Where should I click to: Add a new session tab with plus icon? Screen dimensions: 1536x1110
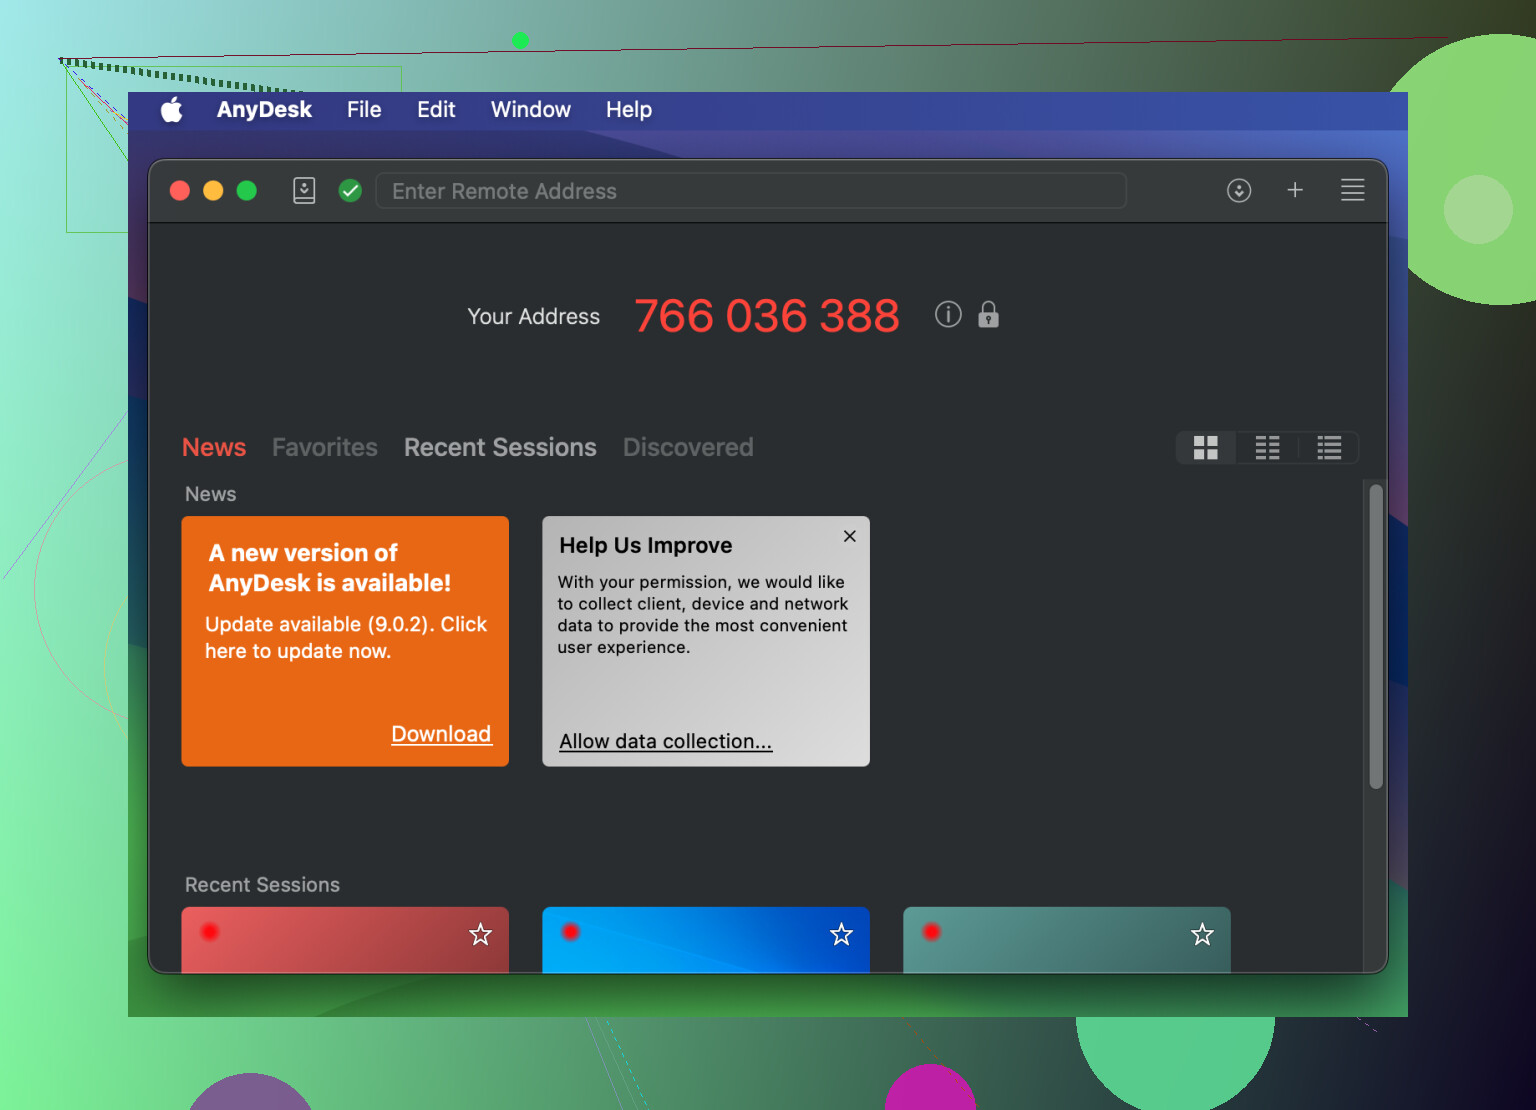tap(1295, 190)
